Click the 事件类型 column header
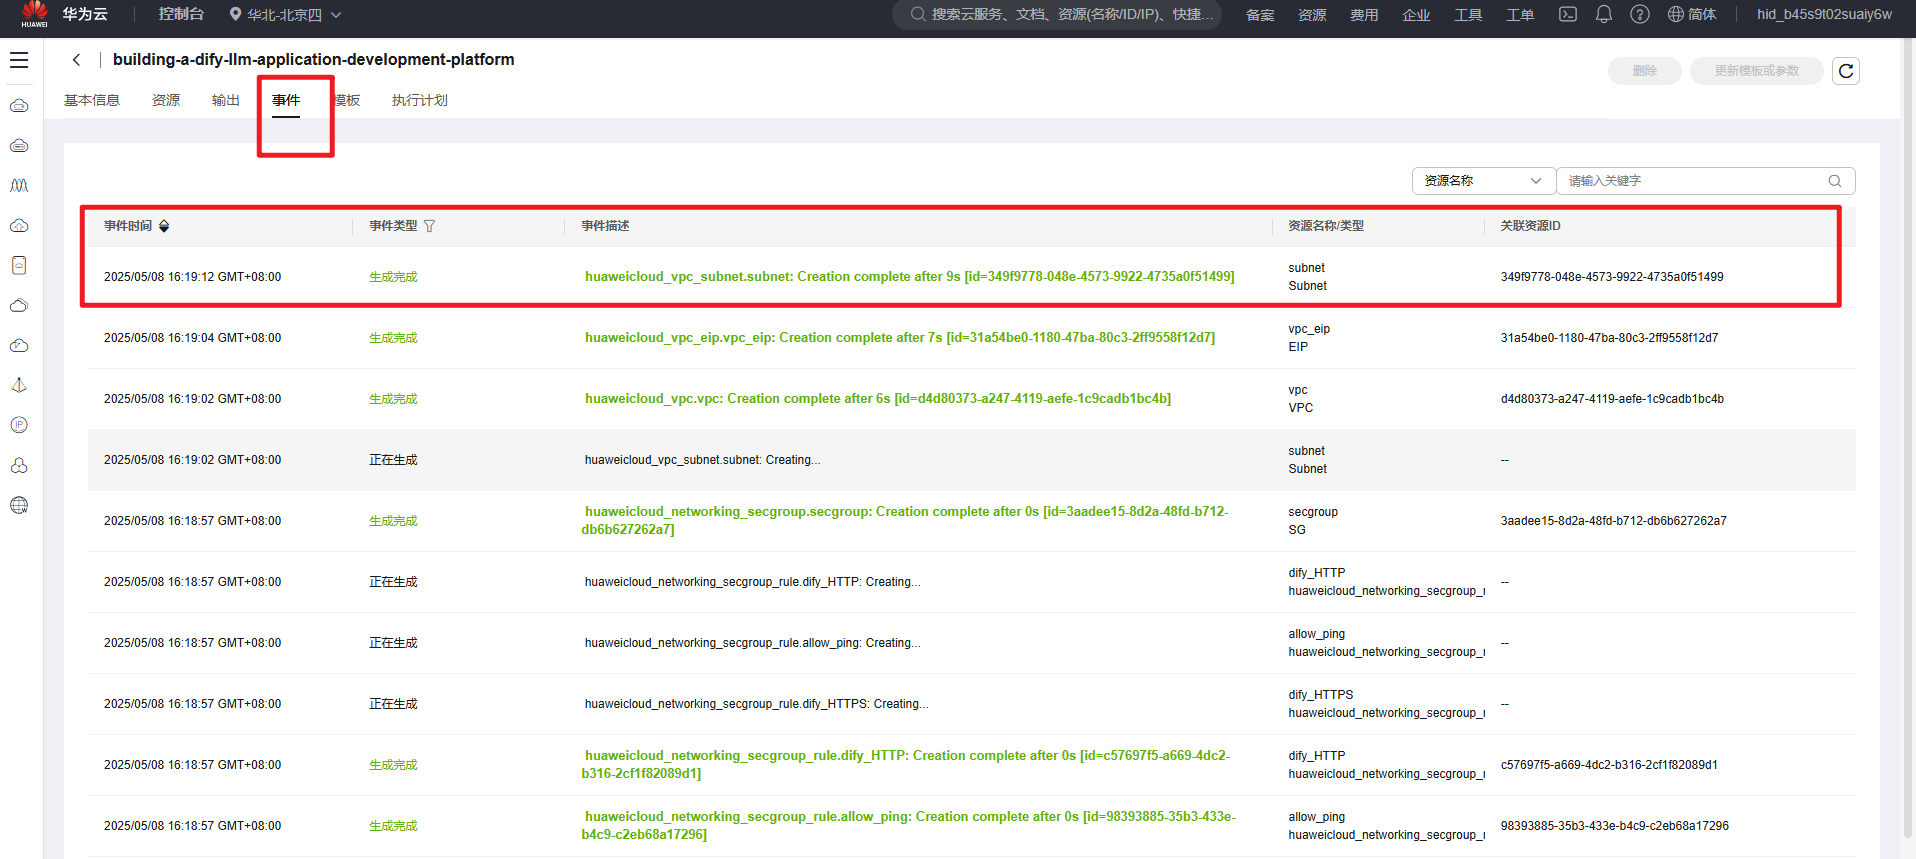The width and height of the screenshot is (1916, 859). coord(393,226)
